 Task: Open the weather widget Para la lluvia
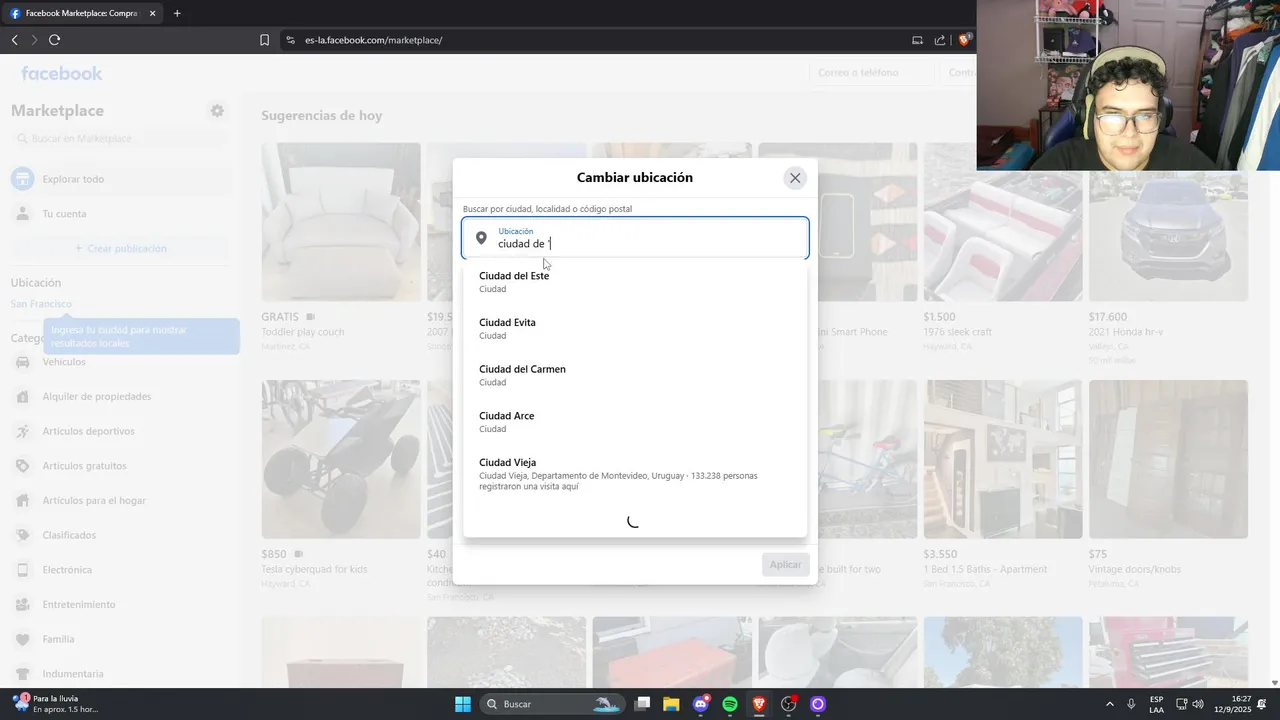click(56, 704)
